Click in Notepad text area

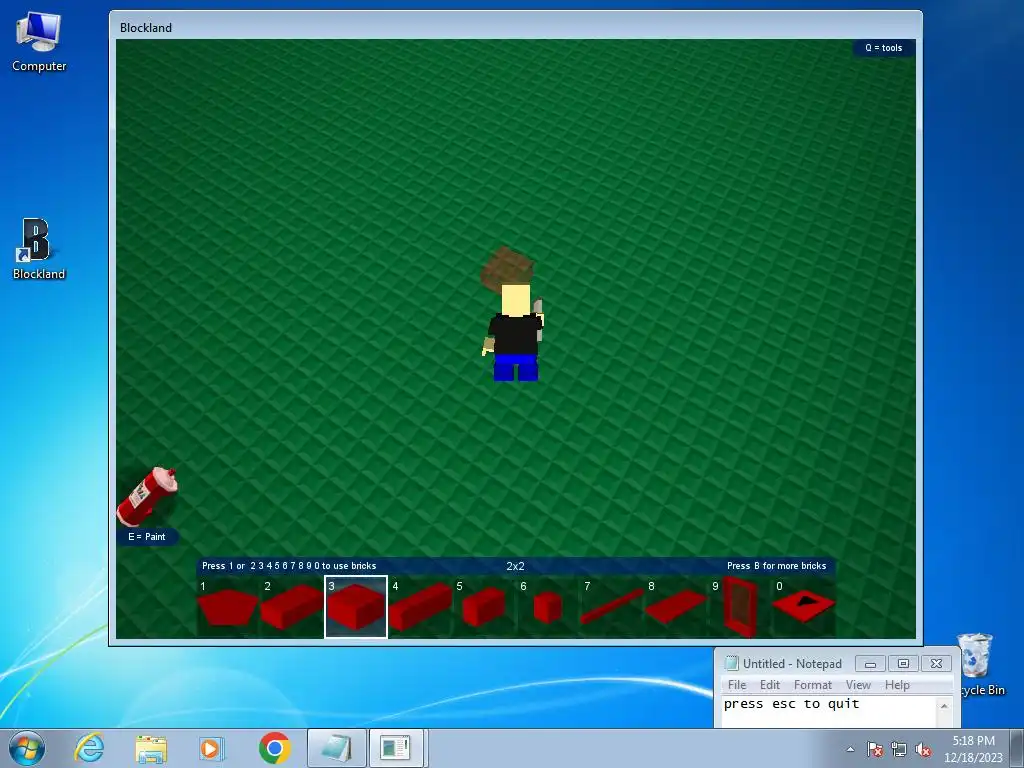(x=828, y=711)
